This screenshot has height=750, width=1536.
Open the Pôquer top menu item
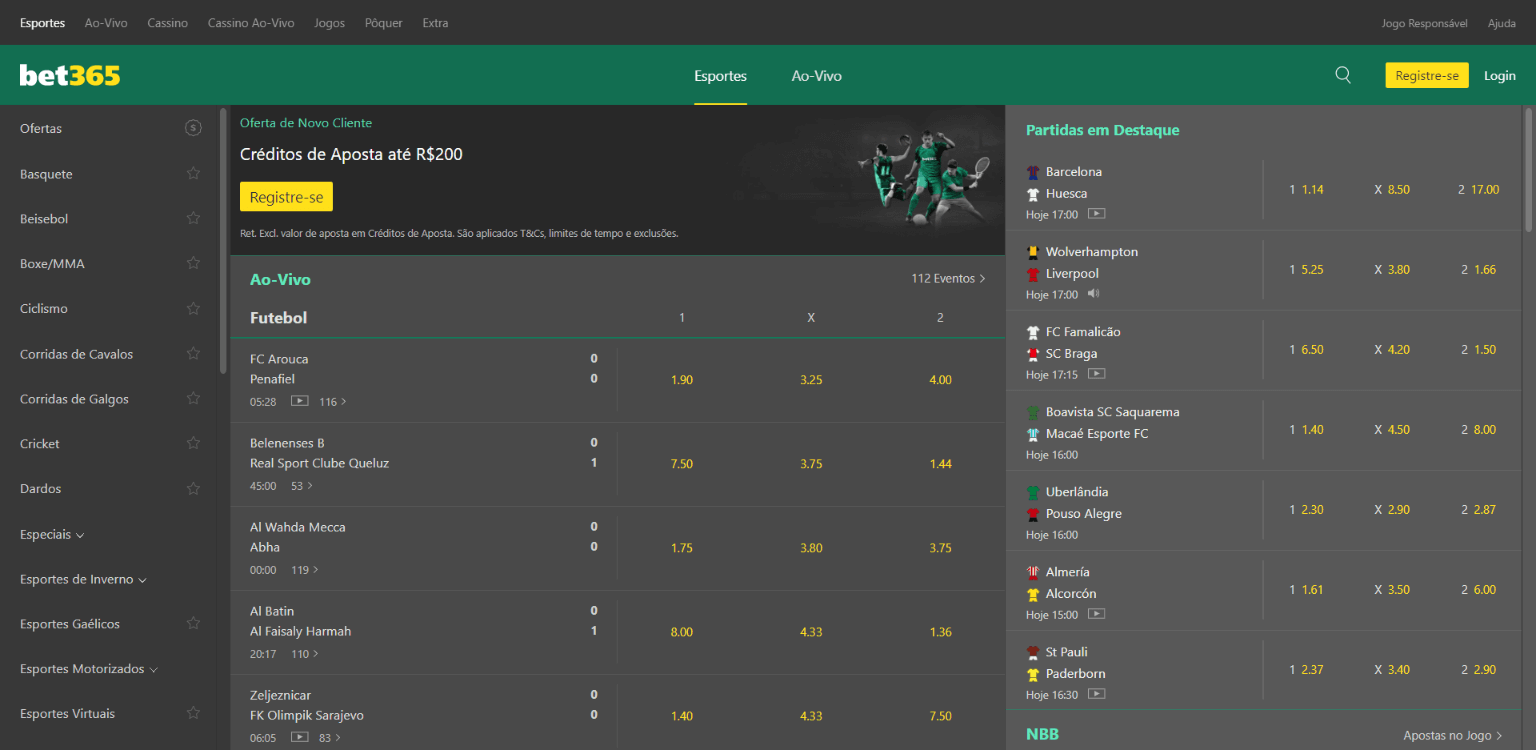tap(384, 23)
